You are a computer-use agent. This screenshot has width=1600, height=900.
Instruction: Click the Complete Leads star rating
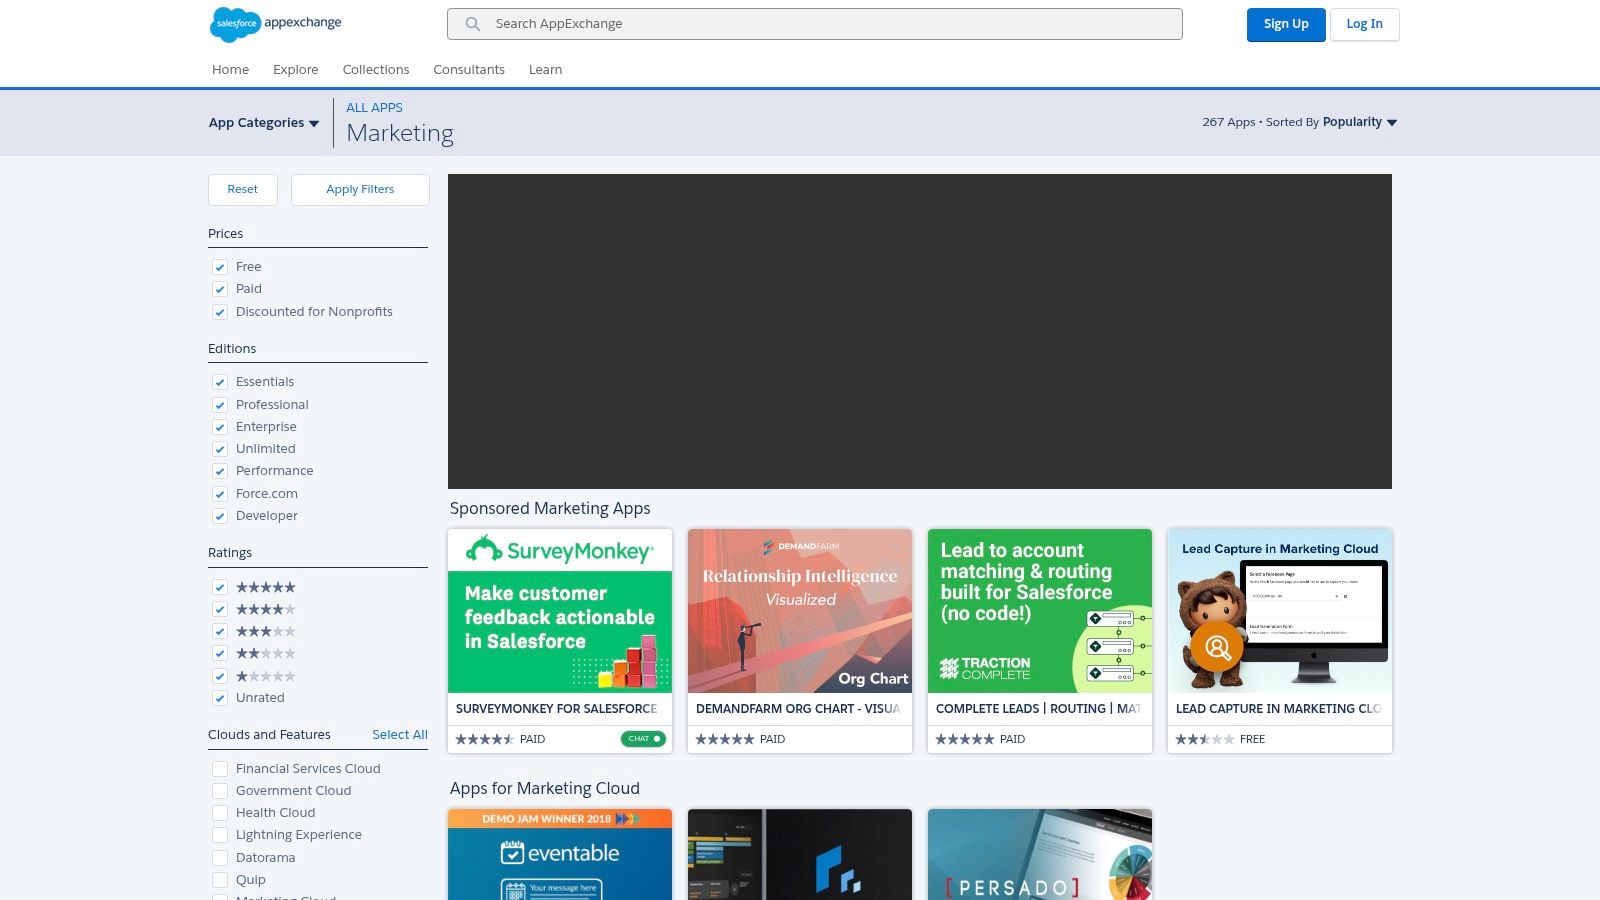point(965,739)
